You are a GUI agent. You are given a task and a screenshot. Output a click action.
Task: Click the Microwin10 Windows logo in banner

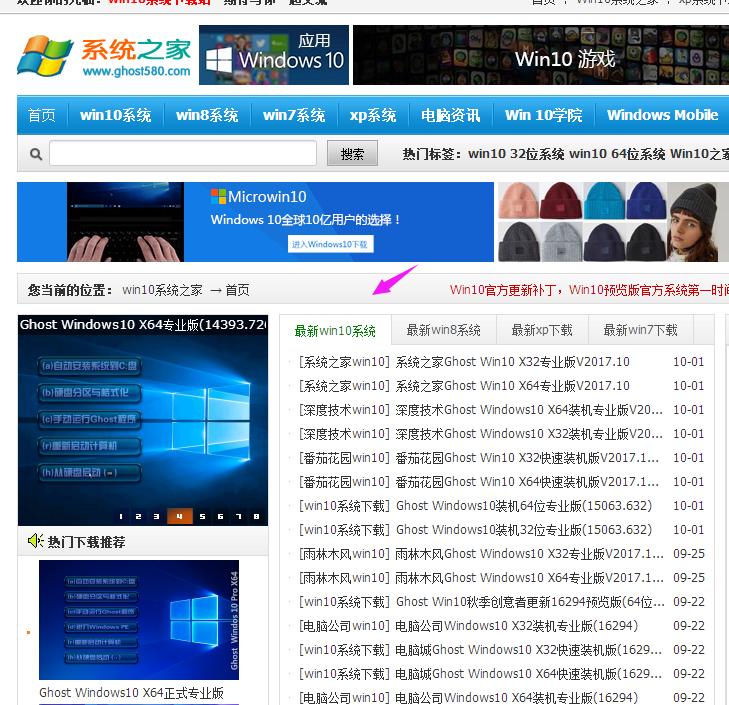click(x=218, y=196)
